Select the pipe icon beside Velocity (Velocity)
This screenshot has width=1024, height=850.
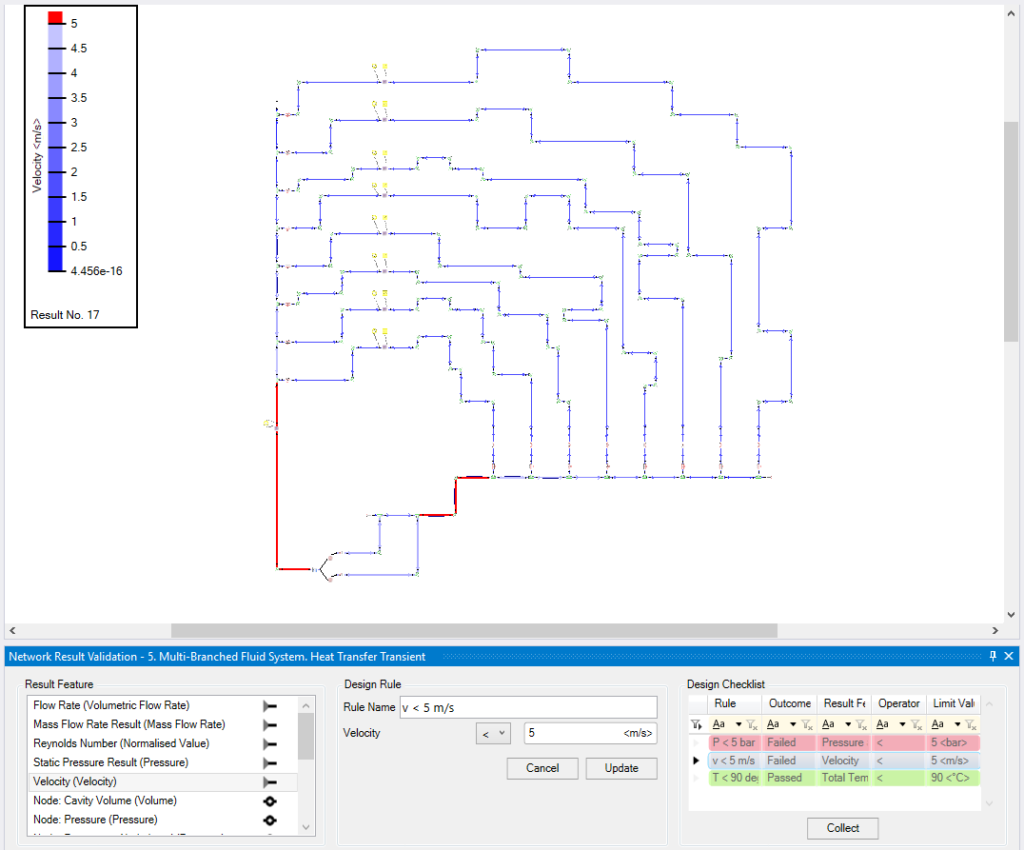[268, 781]
